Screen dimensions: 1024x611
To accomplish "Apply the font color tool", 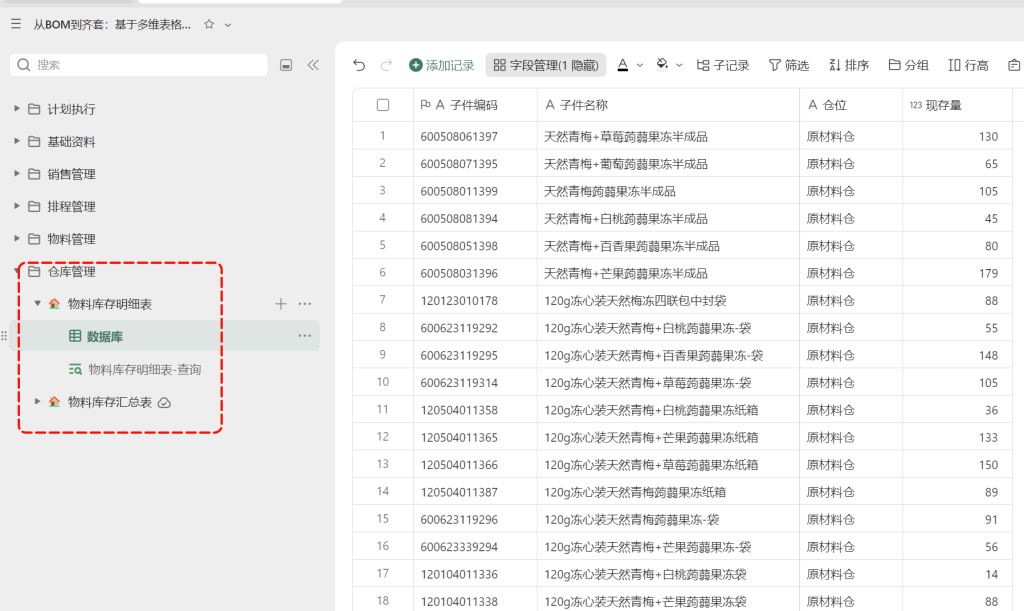I will click(623, 65).
